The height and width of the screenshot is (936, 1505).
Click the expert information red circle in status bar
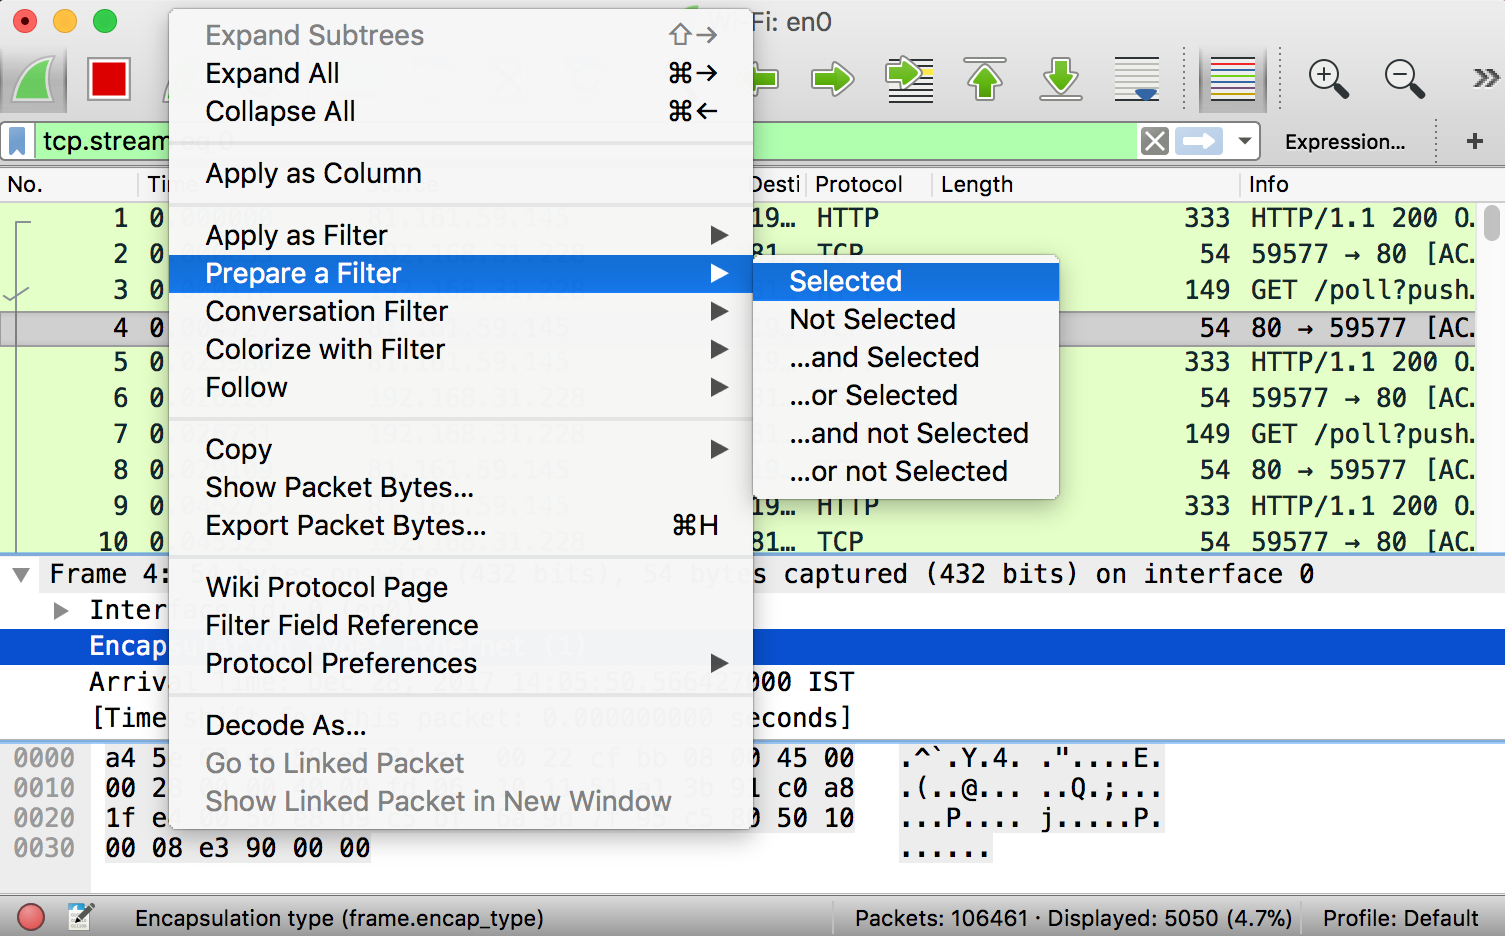tap(31, 917)
